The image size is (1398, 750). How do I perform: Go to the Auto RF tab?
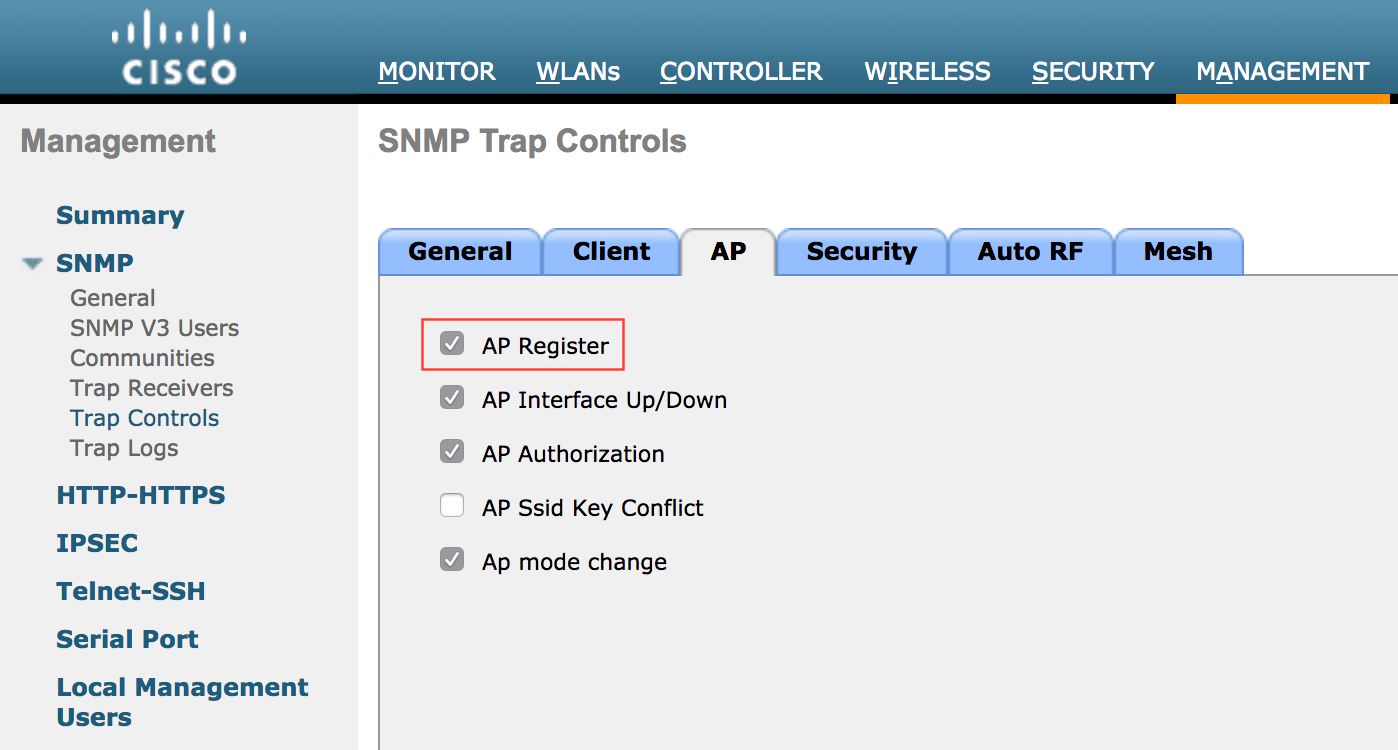click(x=1030, y=252)
